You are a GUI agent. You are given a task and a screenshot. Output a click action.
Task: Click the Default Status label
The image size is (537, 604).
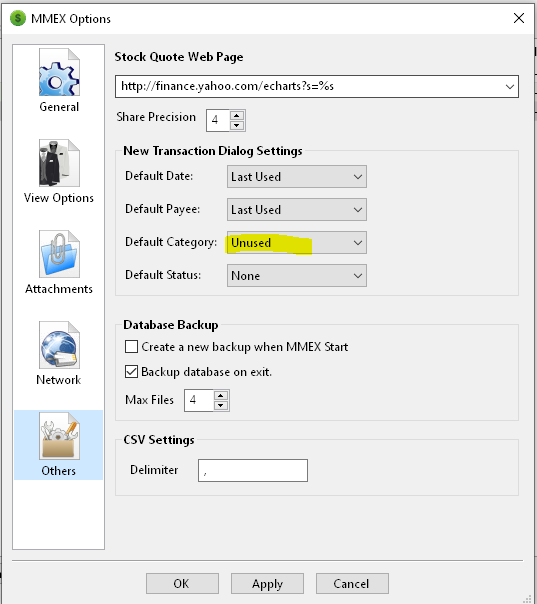point(163,275)
